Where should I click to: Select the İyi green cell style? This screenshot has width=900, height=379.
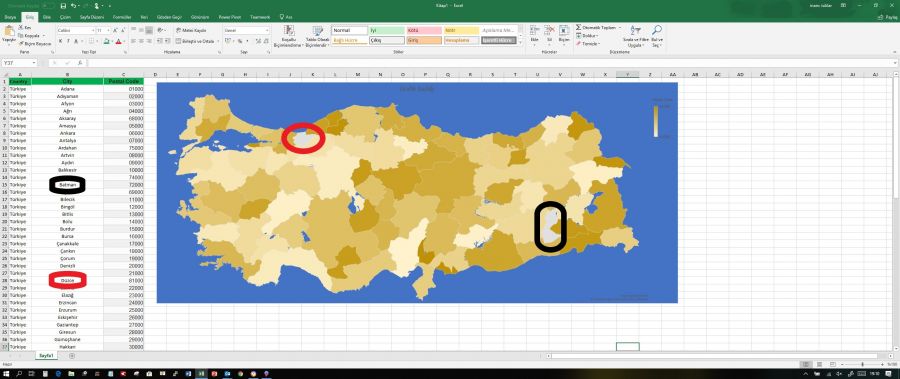coord(387,30)
